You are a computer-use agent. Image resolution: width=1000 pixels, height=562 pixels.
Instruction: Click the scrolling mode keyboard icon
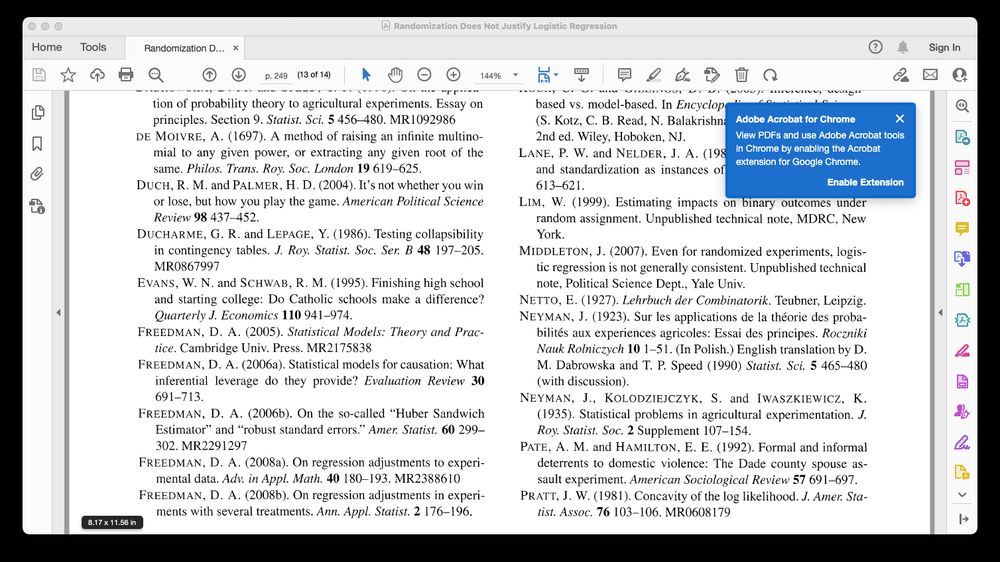tap(582, 75)
